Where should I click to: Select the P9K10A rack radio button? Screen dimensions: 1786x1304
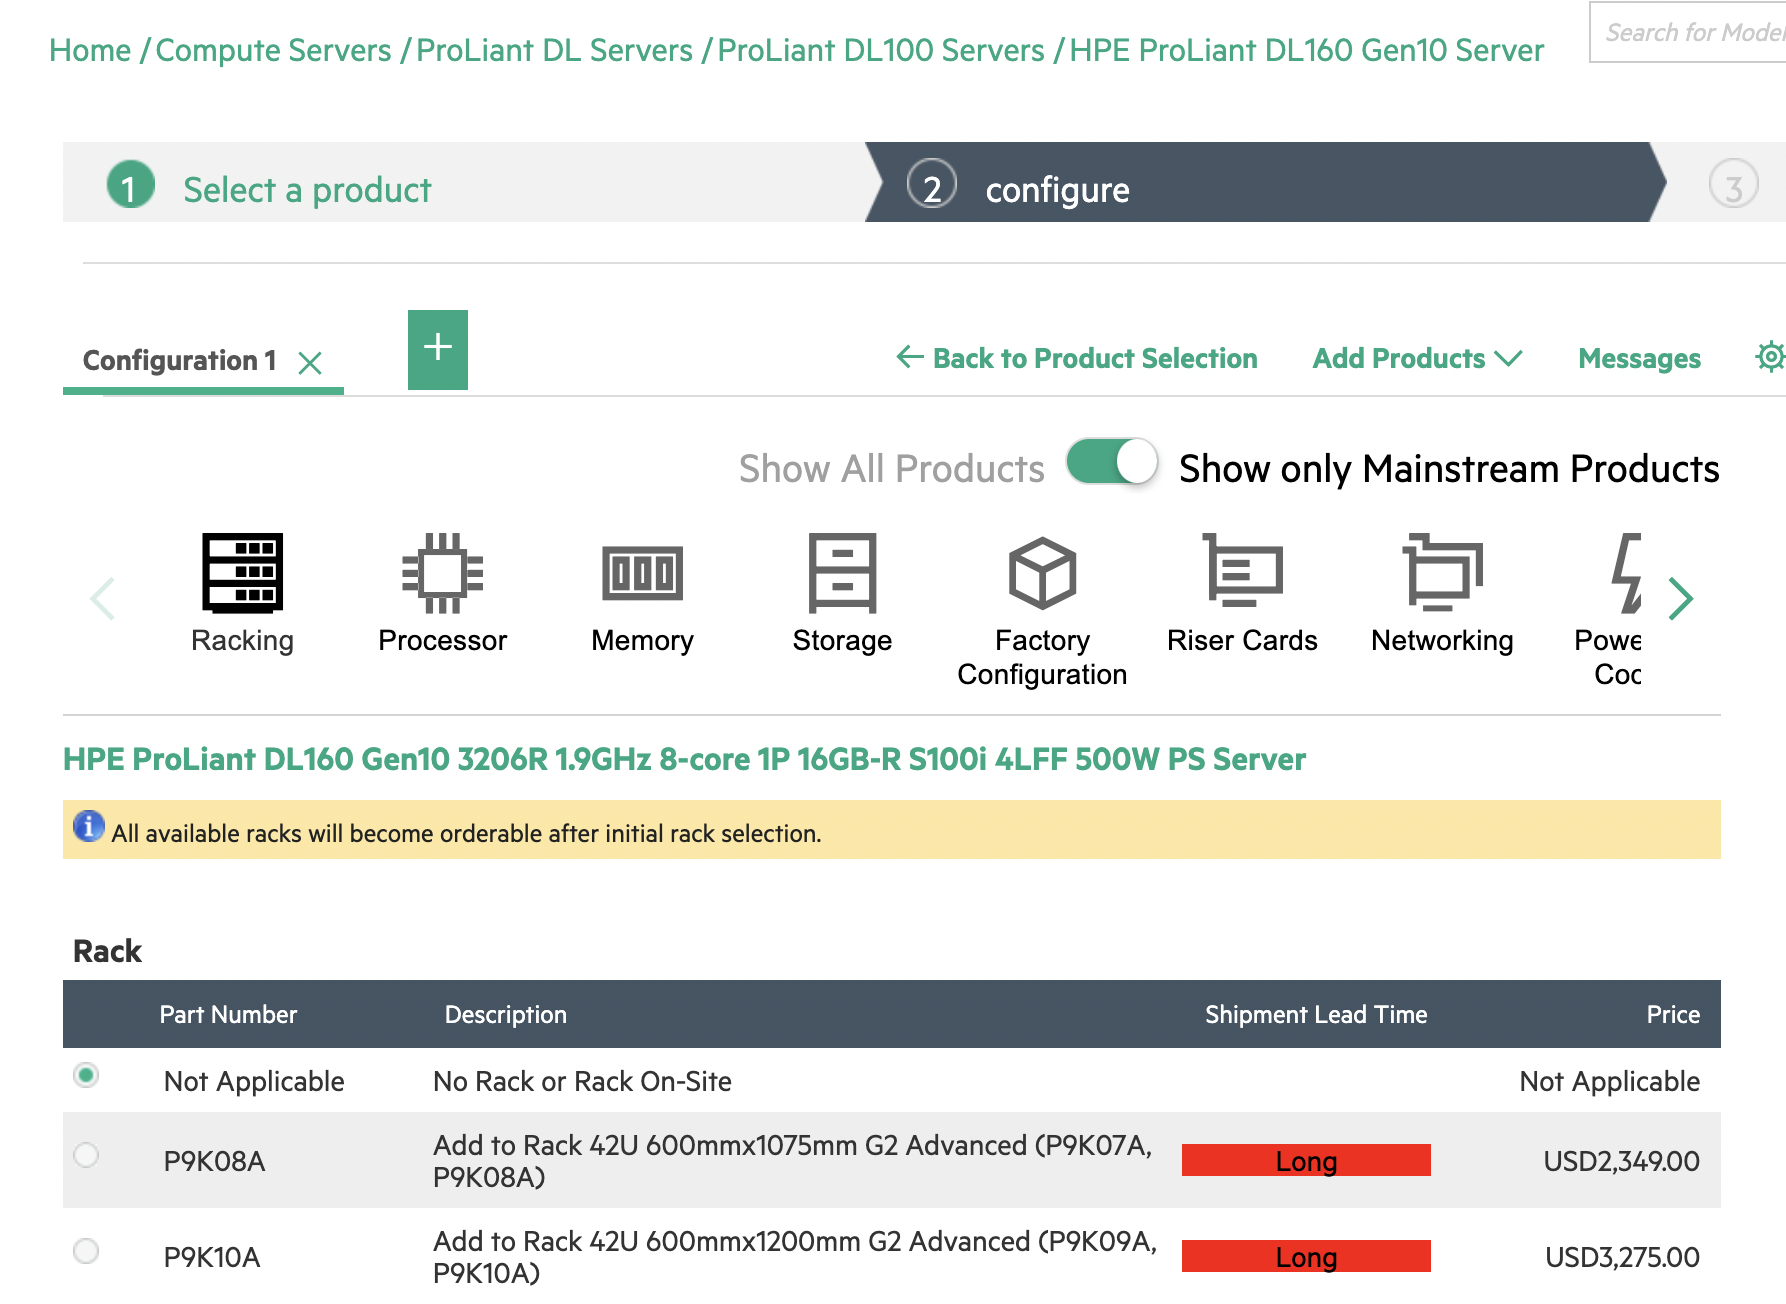87,1251
